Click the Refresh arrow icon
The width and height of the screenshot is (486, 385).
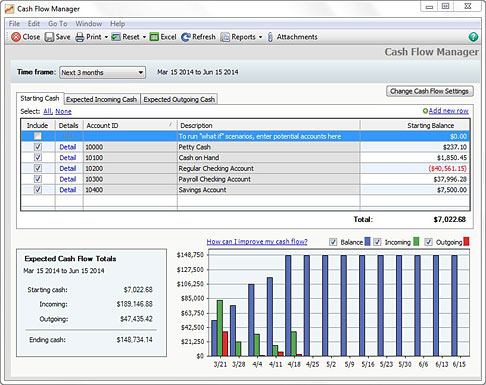186,37
